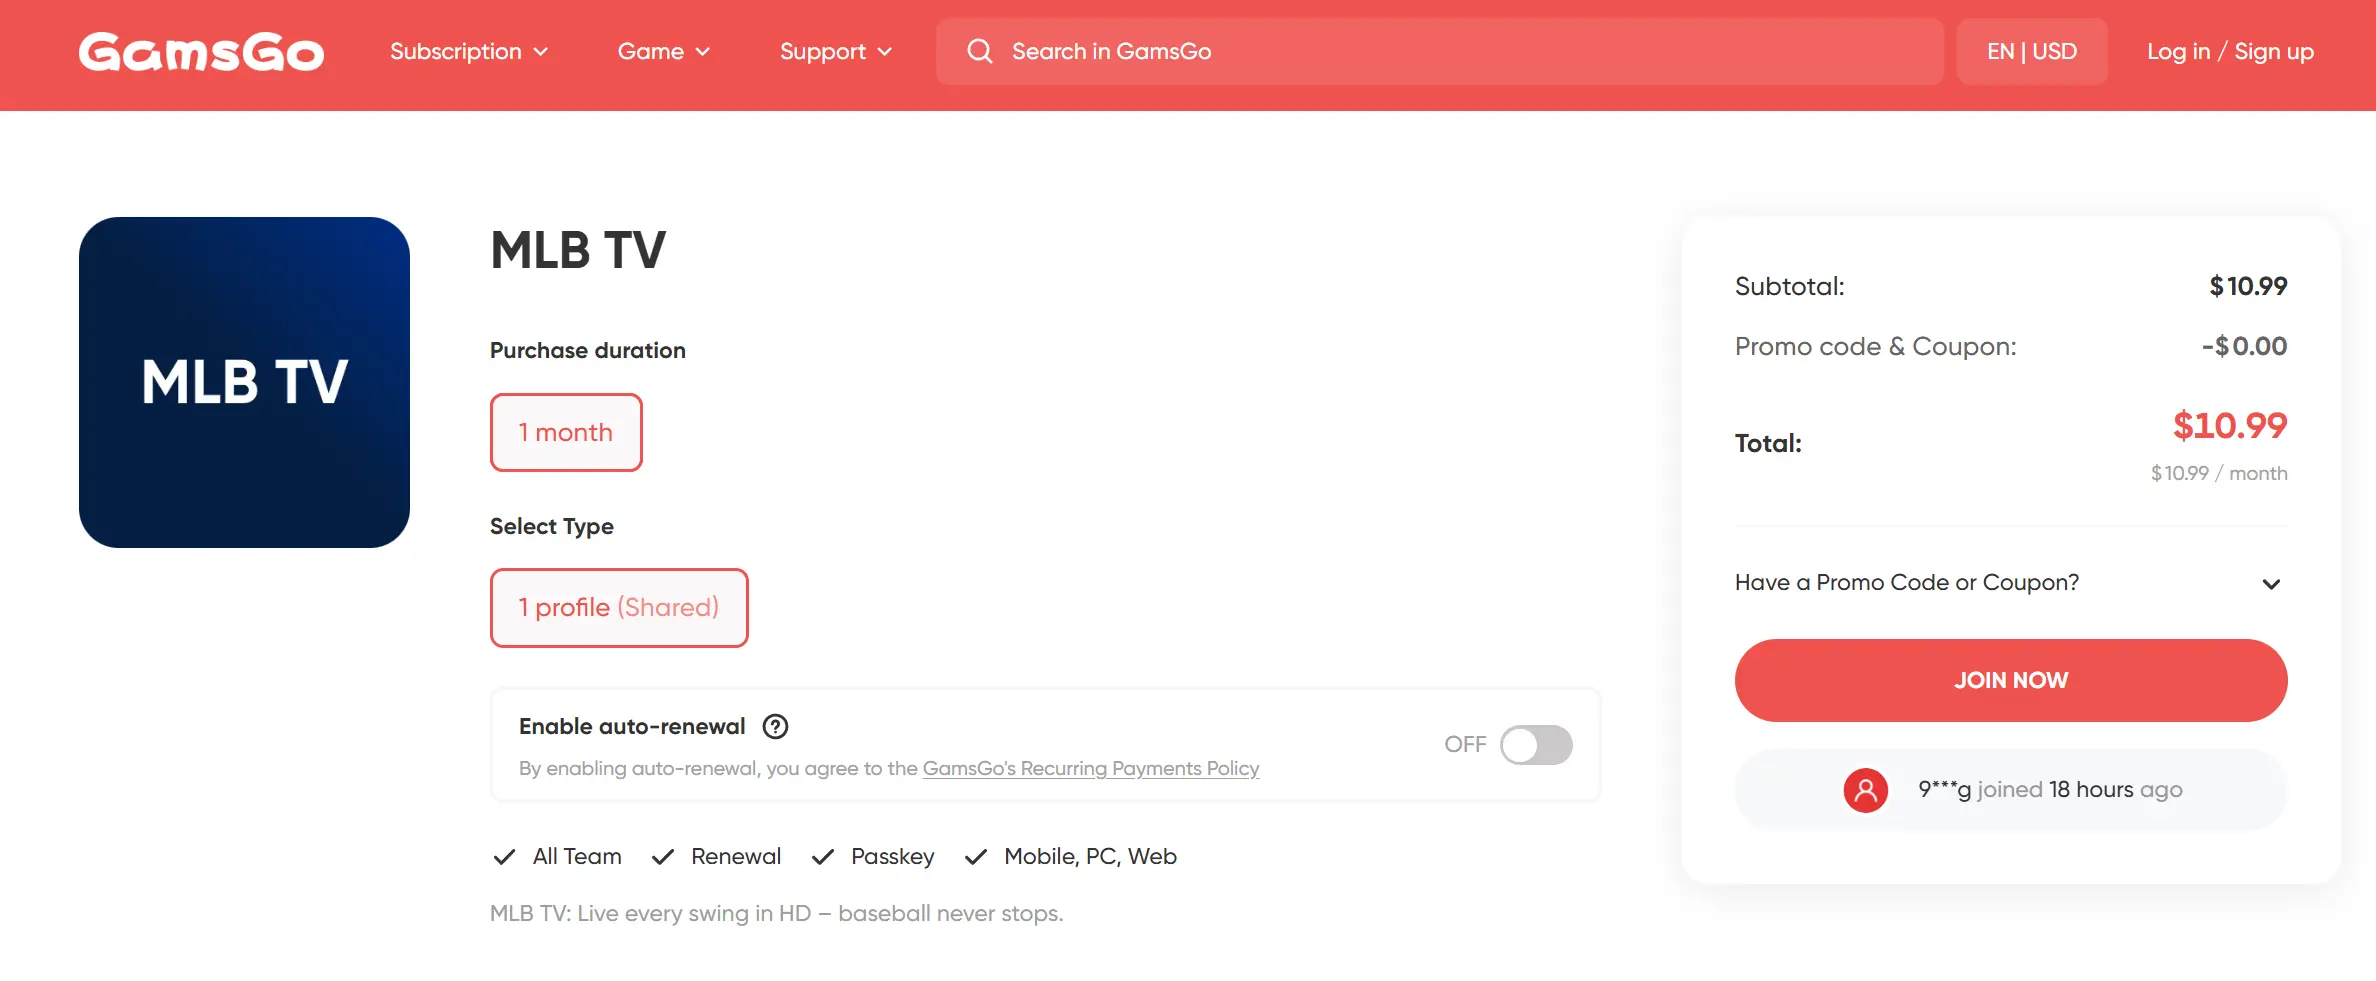Screen dimensions: 2376x981
Task: Click checkmark icon beside Passkey
Action: pos(822,857)
